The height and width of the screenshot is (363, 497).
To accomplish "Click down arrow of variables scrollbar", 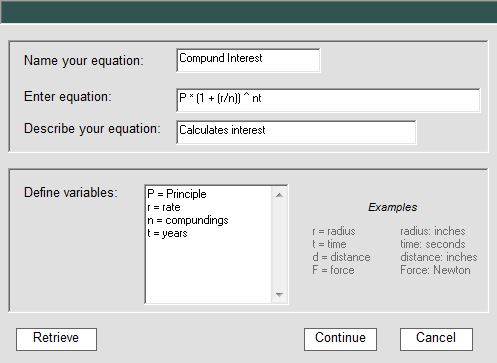I will (x=279, y=294).
